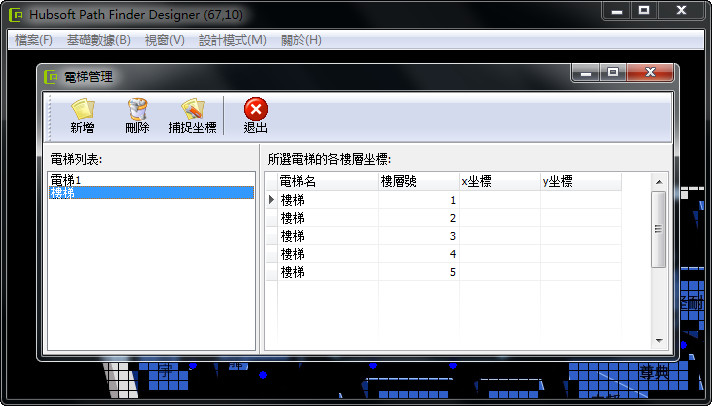
Task: Select 樓梯 in the elevator list
Action: click(x=62, y=193)
